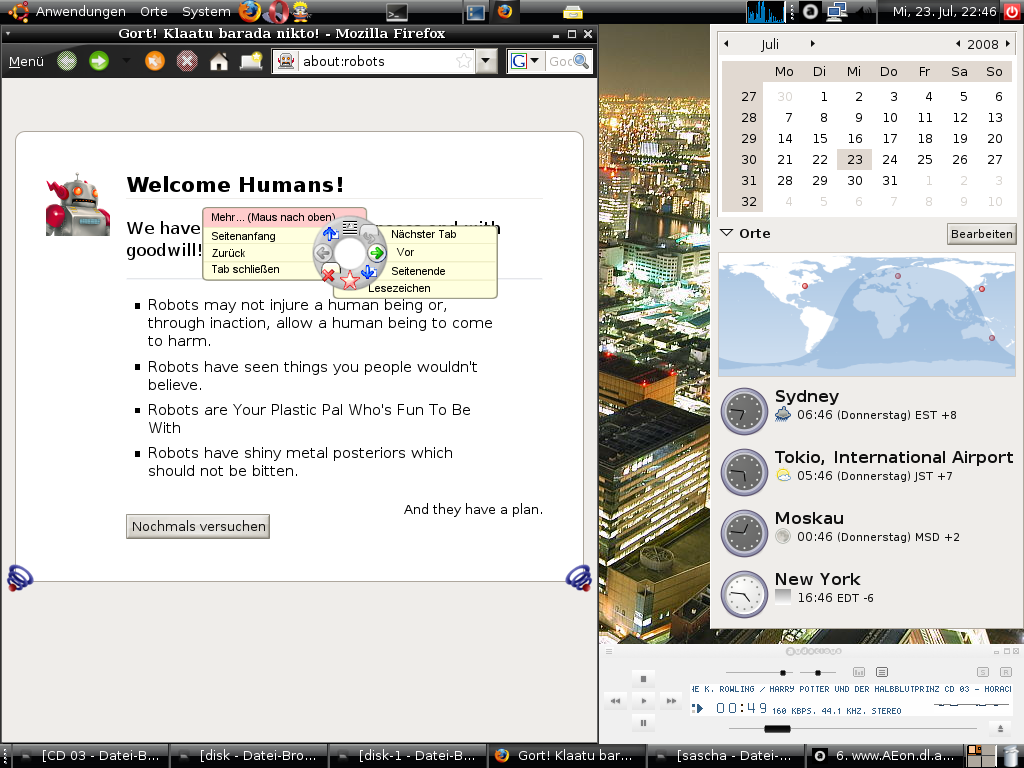The width and height of the screenshot is (1024, 768).
Task: Open a new tab via toolbar icon
Action: click(251, 61)
